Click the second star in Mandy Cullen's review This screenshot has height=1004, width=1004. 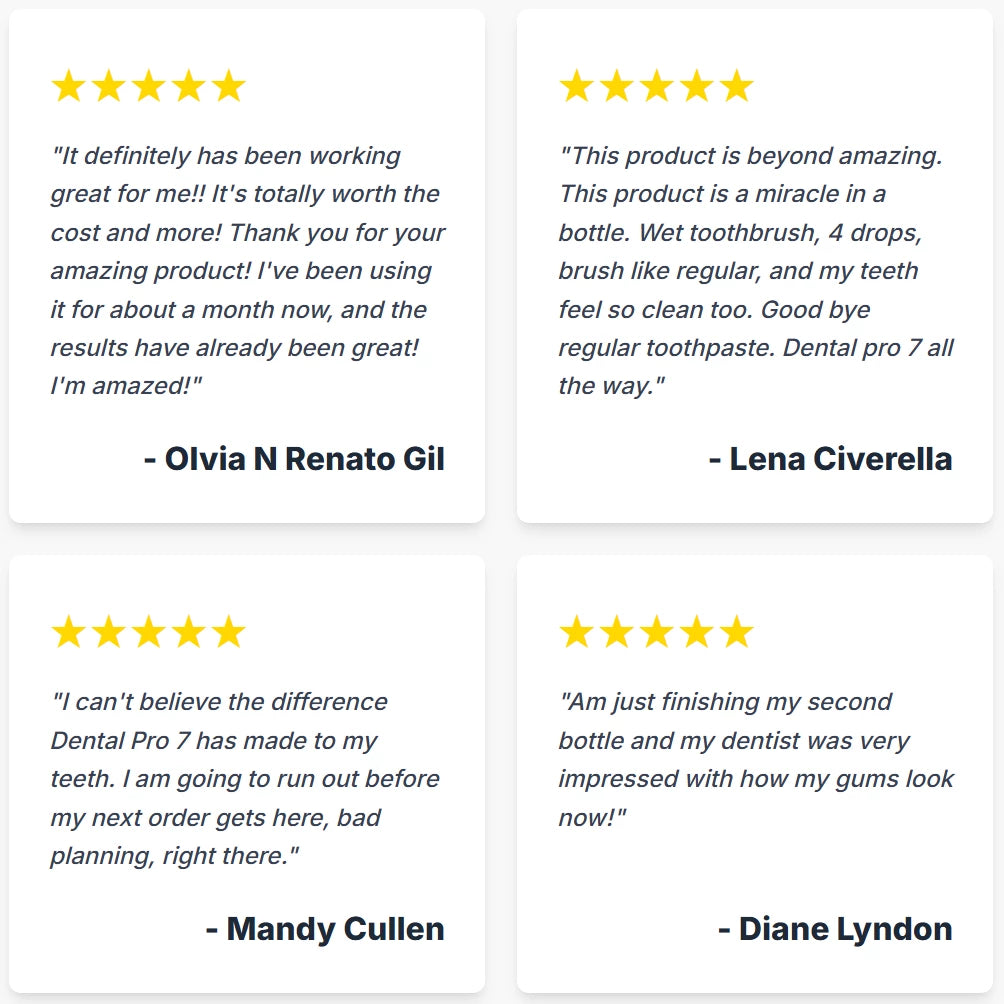pyautogui.click(x=108, y=633)
